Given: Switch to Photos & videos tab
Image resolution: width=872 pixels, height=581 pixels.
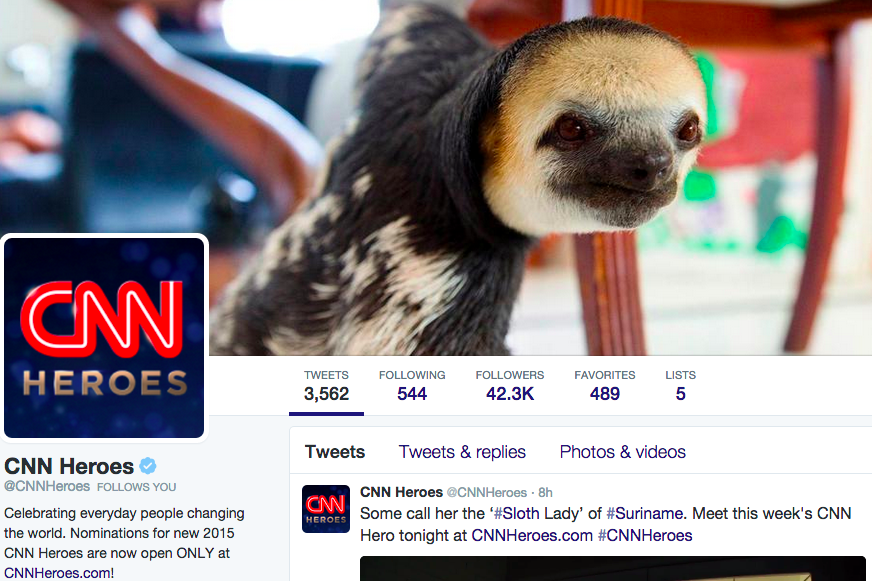Looking at the screenshot, I should 622,452.
